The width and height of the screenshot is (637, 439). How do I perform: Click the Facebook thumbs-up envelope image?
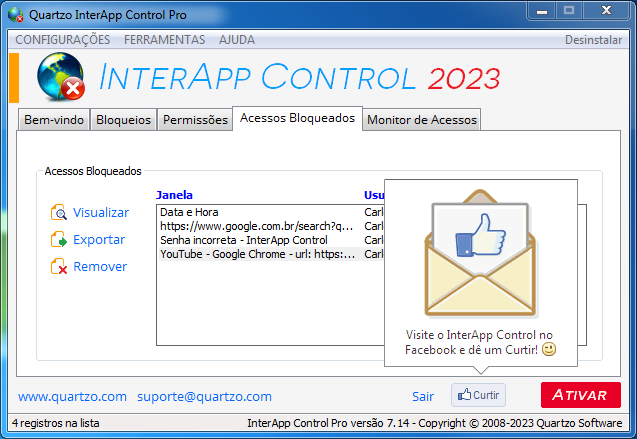coord(480,258)
